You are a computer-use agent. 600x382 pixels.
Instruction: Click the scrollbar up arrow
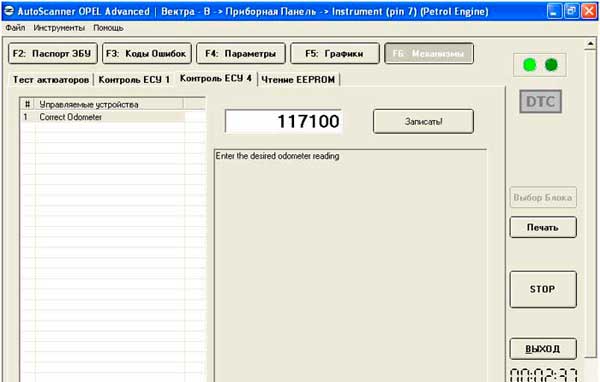[590, 44]
